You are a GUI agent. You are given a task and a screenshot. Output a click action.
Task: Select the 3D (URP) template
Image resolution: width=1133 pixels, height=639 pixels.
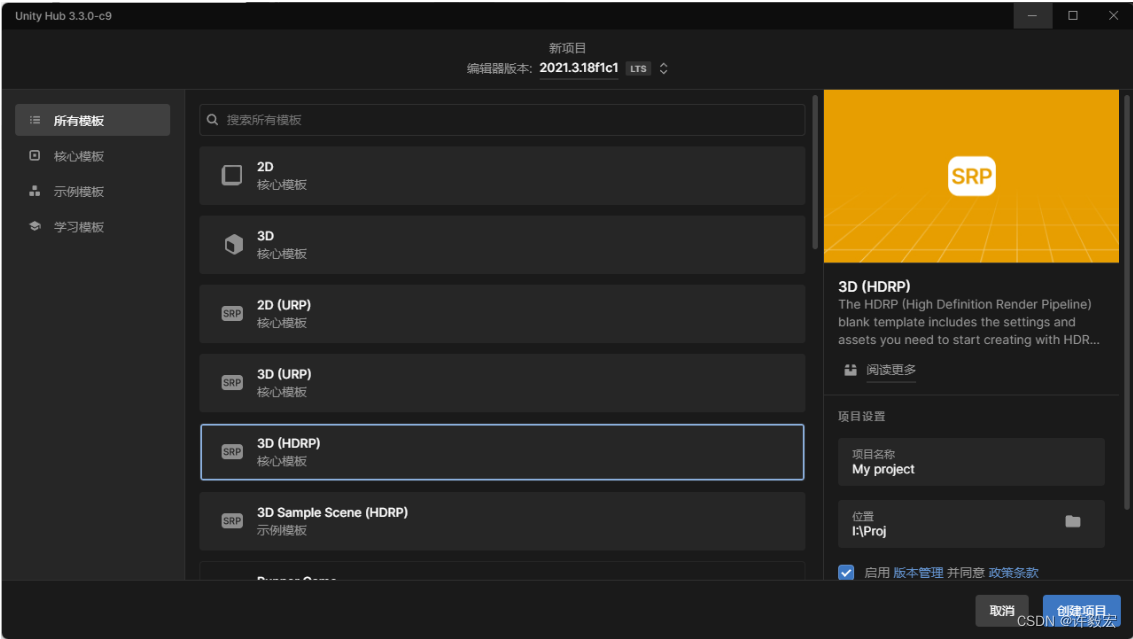pyautogui.click(x=502, y=382)
